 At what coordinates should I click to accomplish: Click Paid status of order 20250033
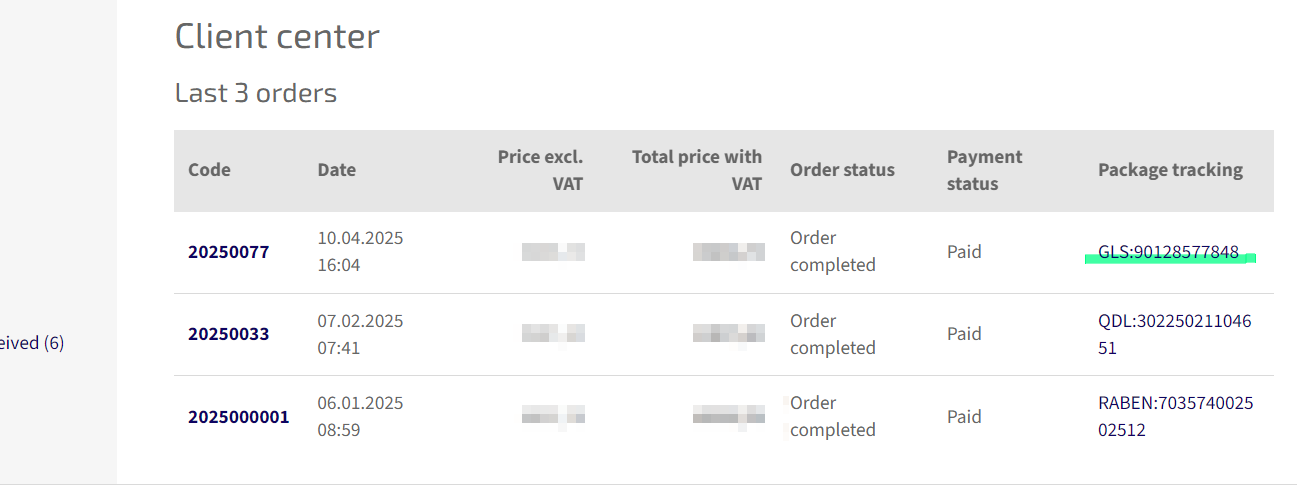click(964, 334)
